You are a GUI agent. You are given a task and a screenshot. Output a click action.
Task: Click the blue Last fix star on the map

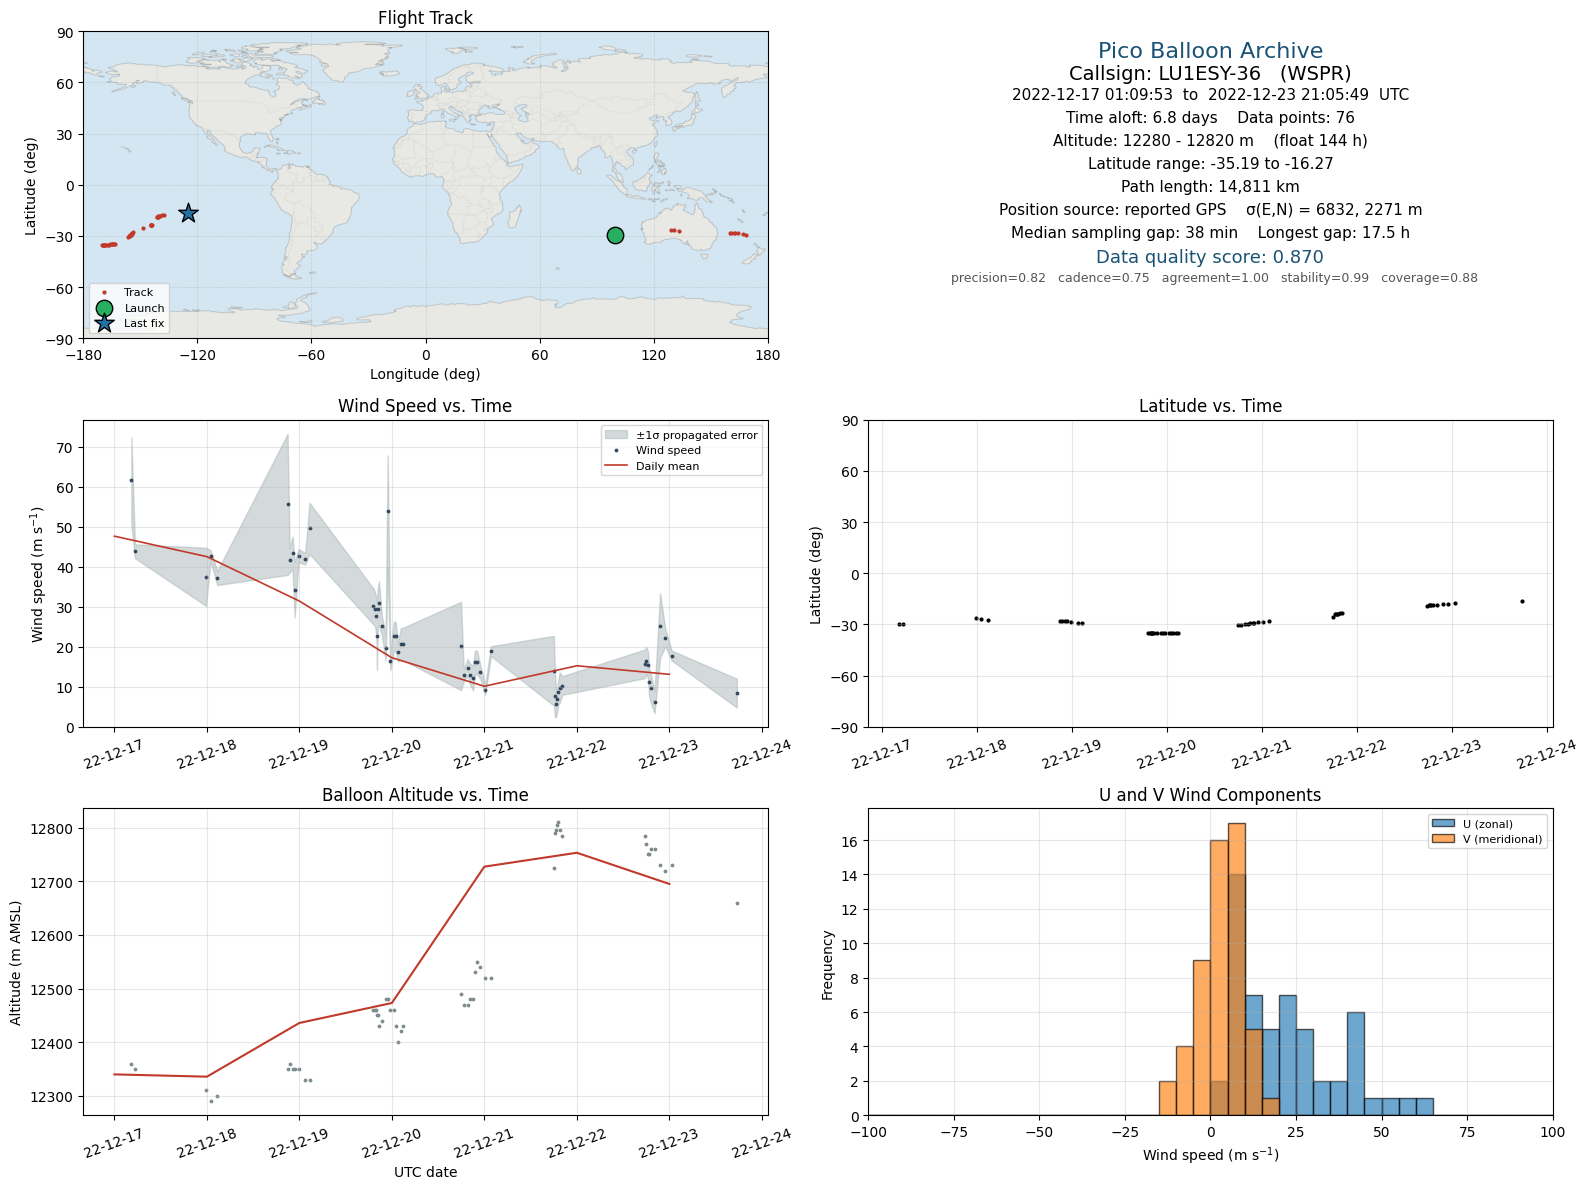click(188, 213)
